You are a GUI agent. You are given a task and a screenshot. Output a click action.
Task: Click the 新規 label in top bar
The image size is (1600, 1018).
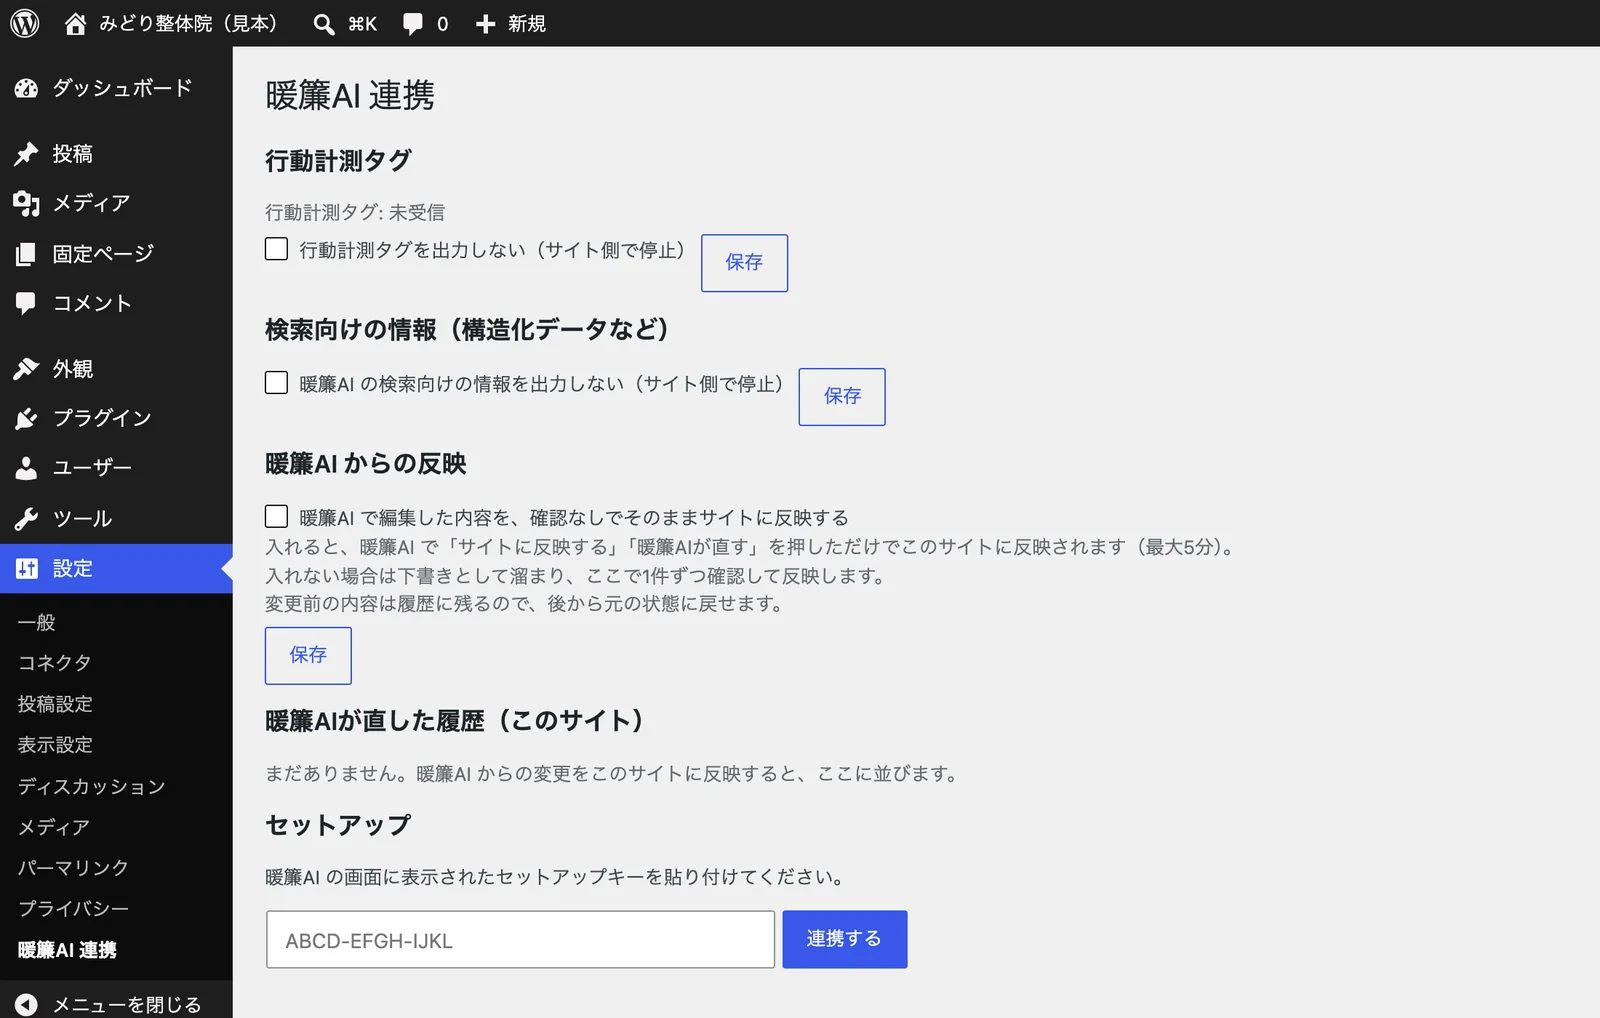(x=527, y=24)
